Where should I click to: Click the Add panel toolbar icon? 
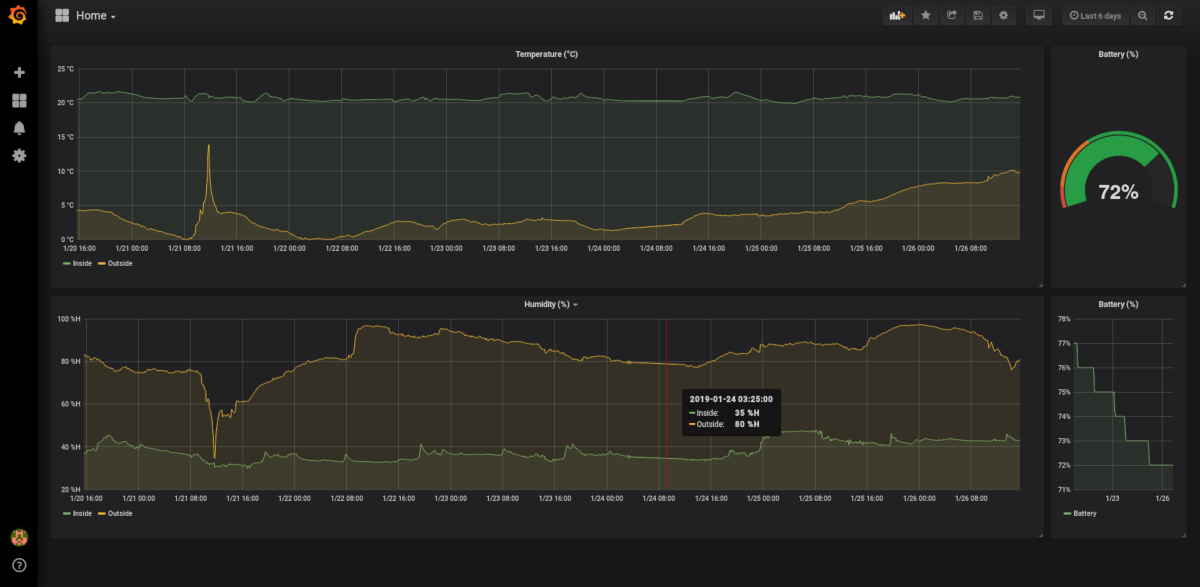[898, 16]
